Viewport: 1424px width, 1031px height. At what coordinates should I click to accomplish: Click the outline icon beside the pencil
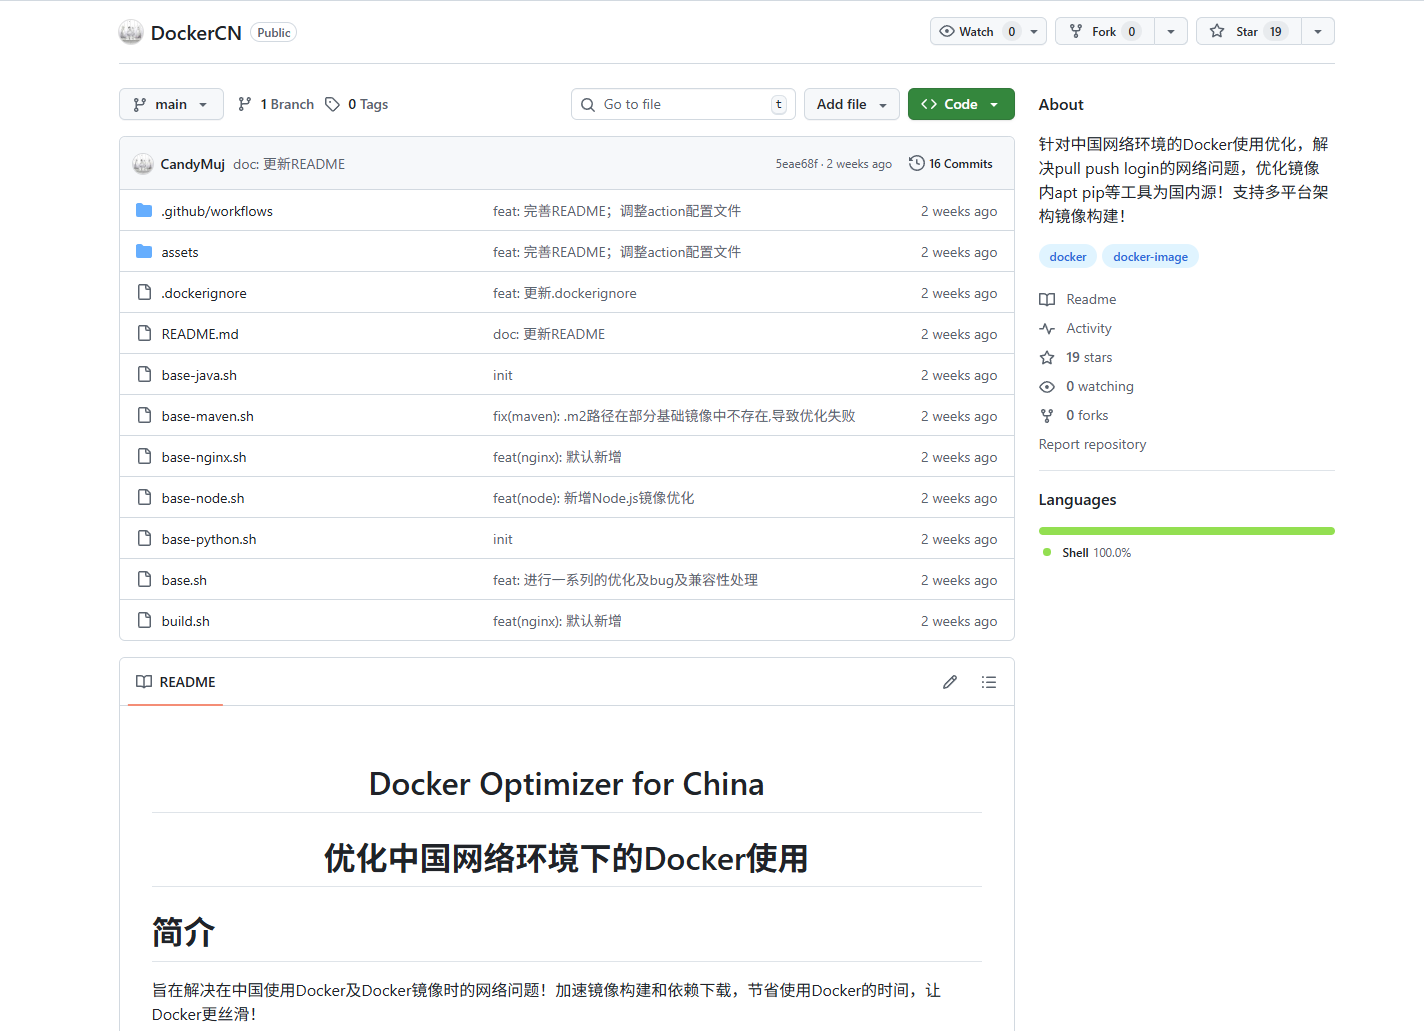(x=989, y=681)
